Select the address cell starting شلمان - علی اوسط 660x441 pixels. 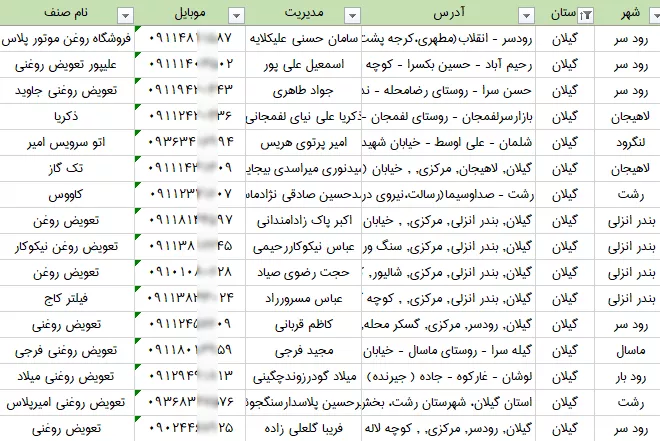pyautogui.click(x=449, y=143)
